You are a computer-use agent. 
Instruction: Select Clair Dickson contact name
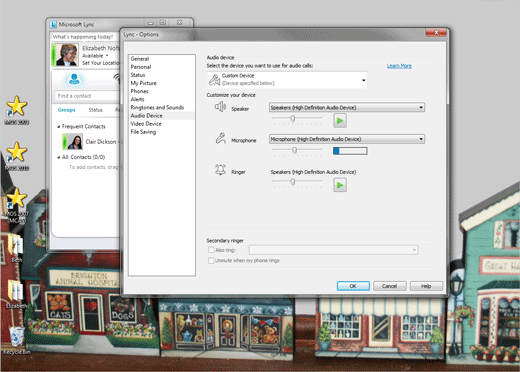click(x=100, y=142)
